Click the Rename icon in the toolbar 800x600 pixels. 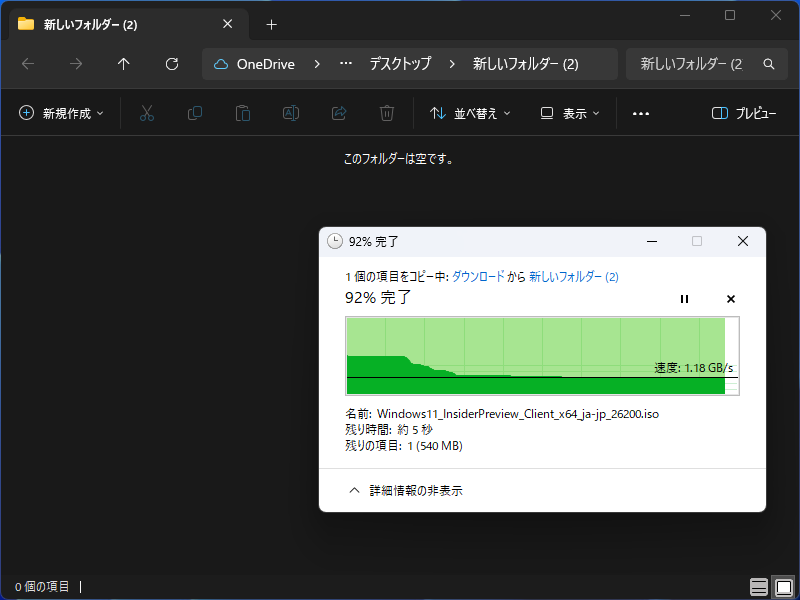click(x=291, y=113)
